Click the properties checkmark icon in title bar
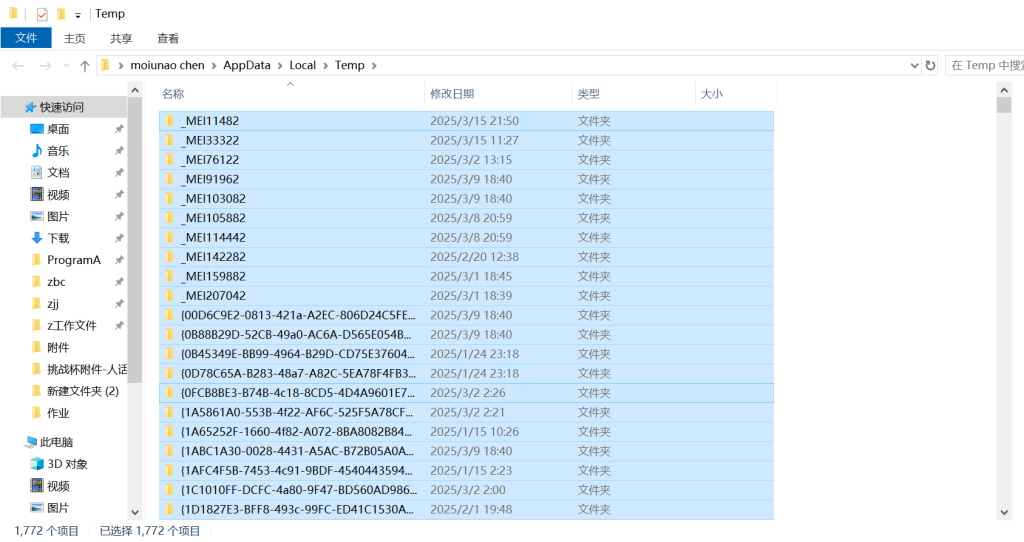Screen dimensions: 1024x542 point(42,14)
